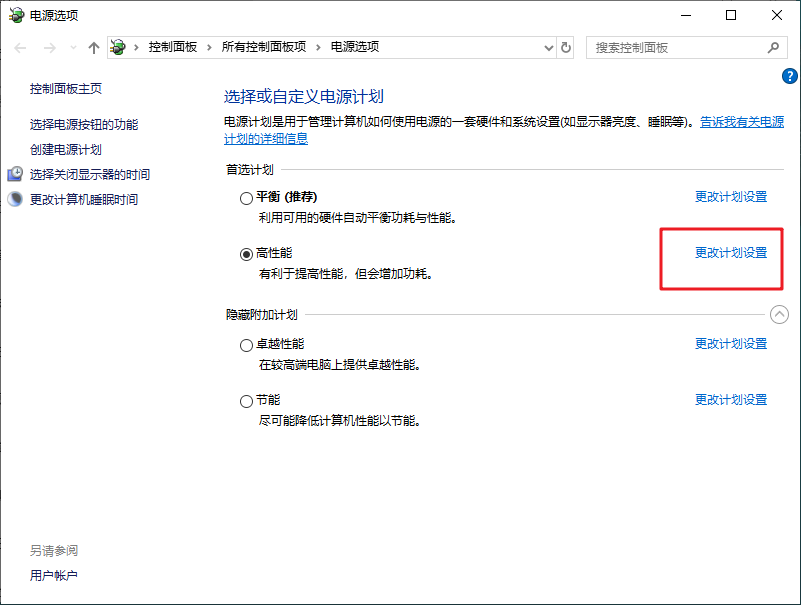
Task: Click the 电源选项 title bar icon
Action: coord(16,15)
